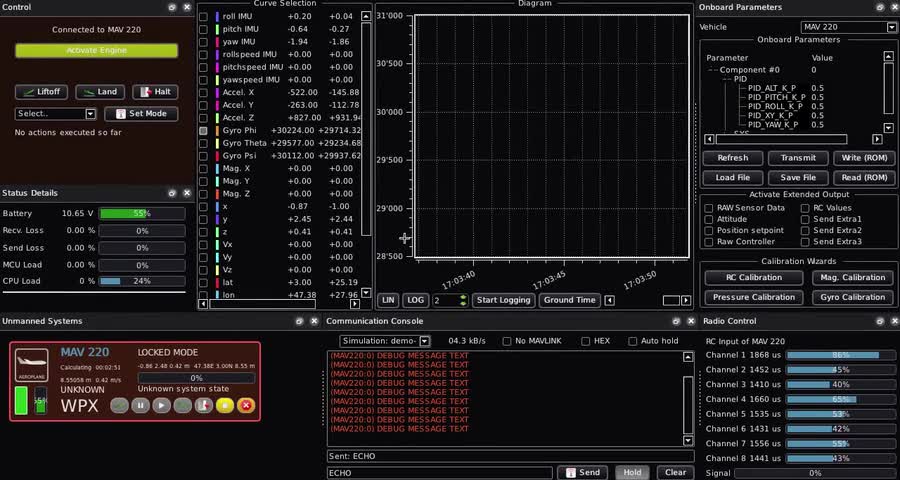Open the Mag. Calibration wizard
The width and height of the screenshot is (900, 480).
point(853,278)
